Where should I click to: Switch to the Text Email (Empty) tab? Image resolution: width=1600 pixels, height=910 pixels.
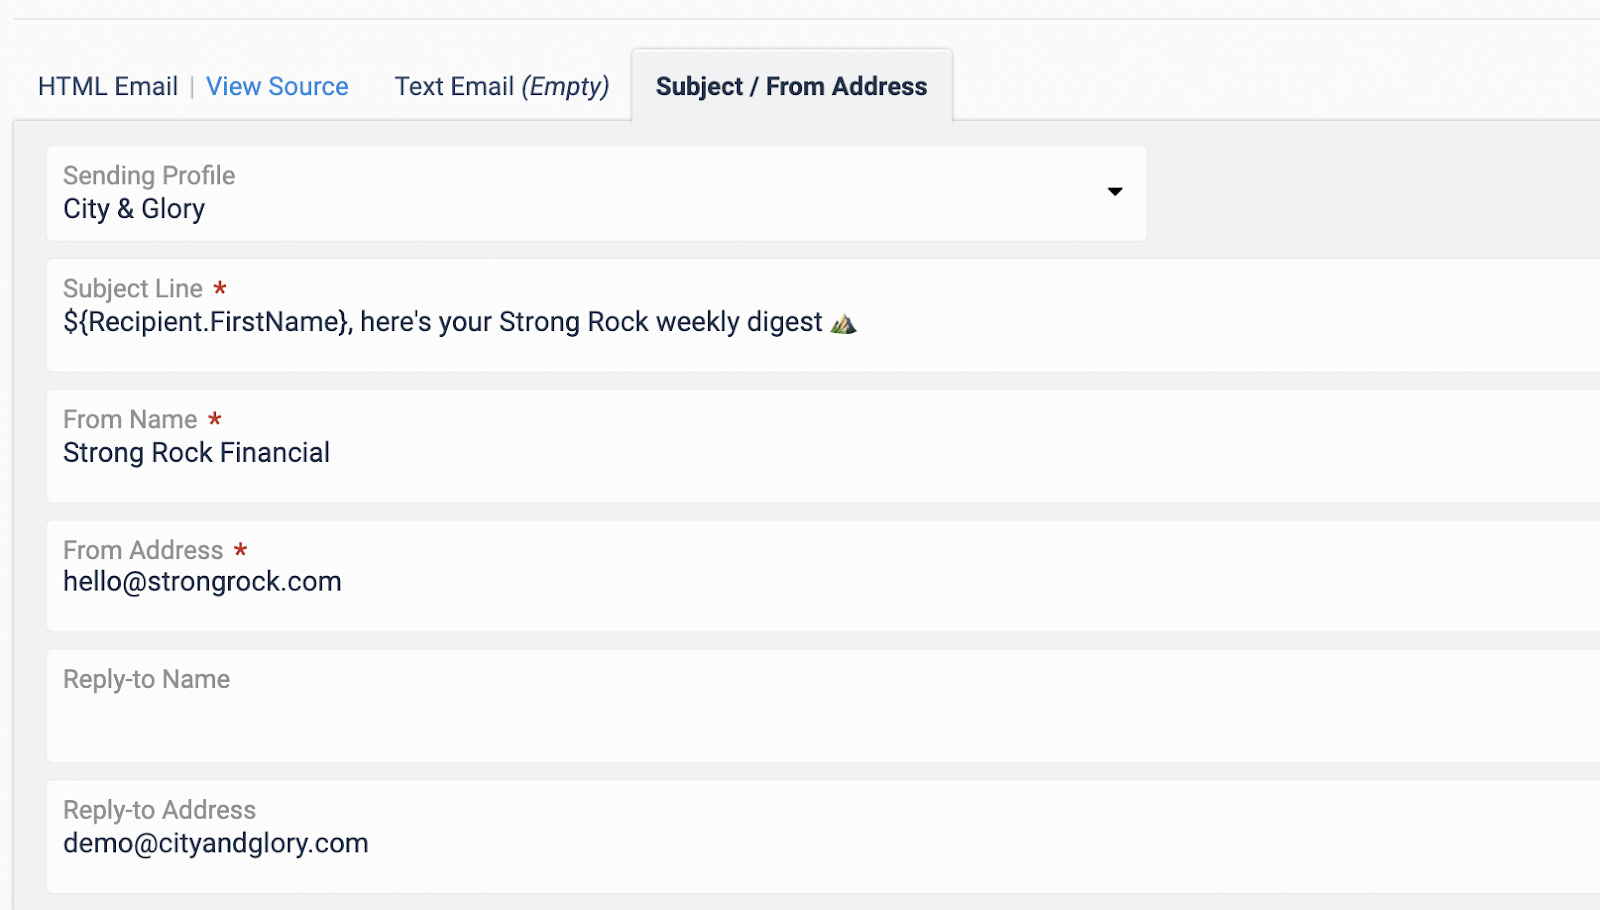(502, 87)
